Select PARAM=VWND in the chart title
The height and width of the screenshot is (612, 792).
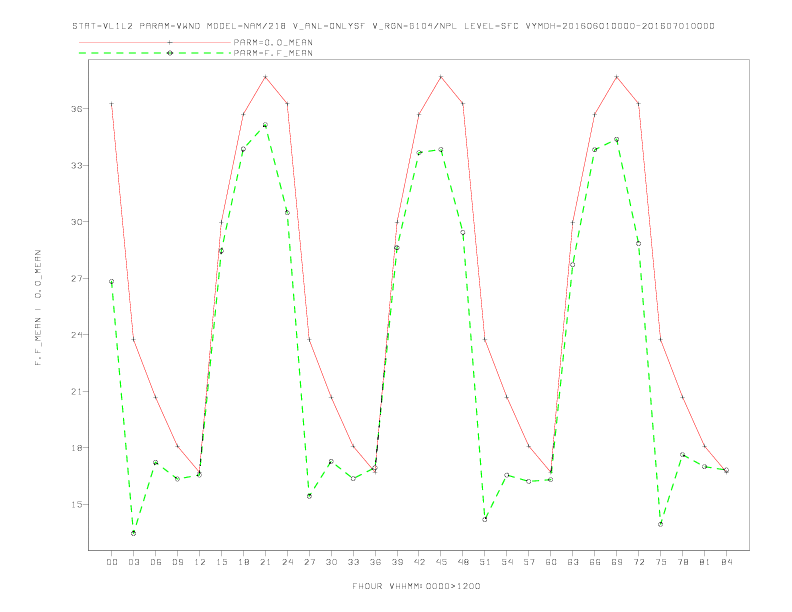170,26
